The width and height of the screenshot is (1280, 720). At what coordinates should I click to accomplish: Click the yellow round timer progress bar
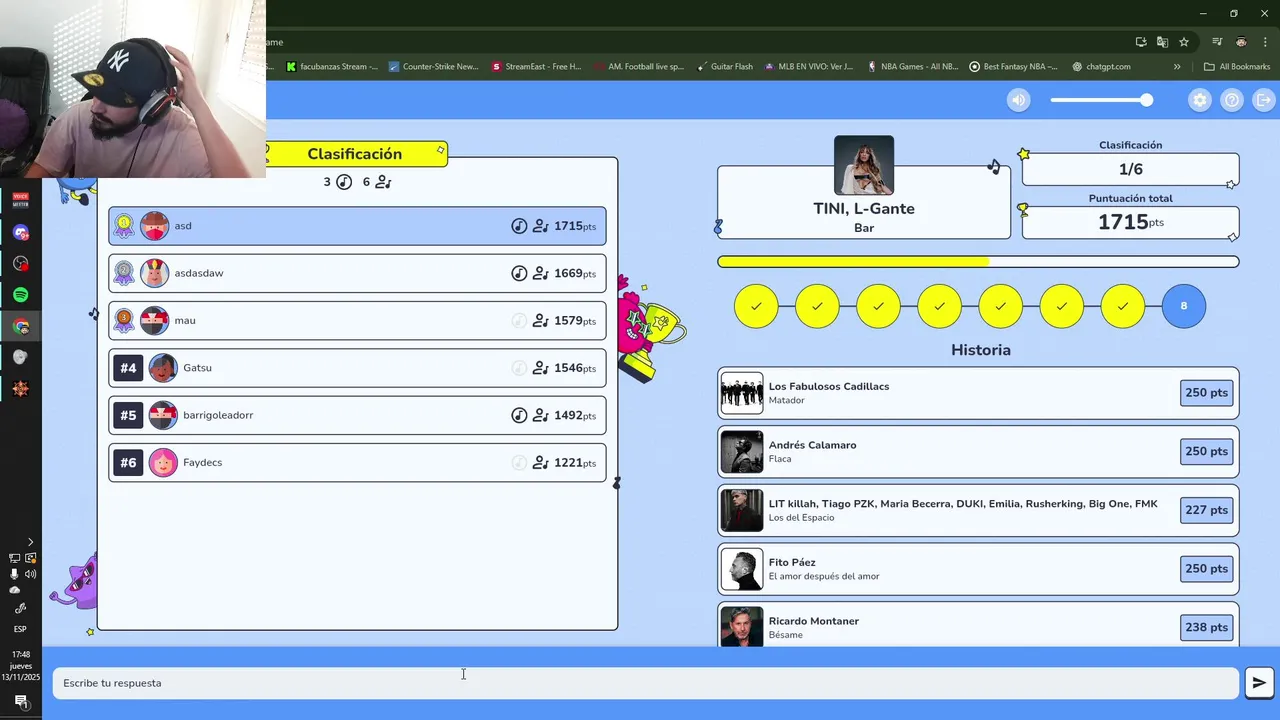pyautogui.click(x=978, y=262)
